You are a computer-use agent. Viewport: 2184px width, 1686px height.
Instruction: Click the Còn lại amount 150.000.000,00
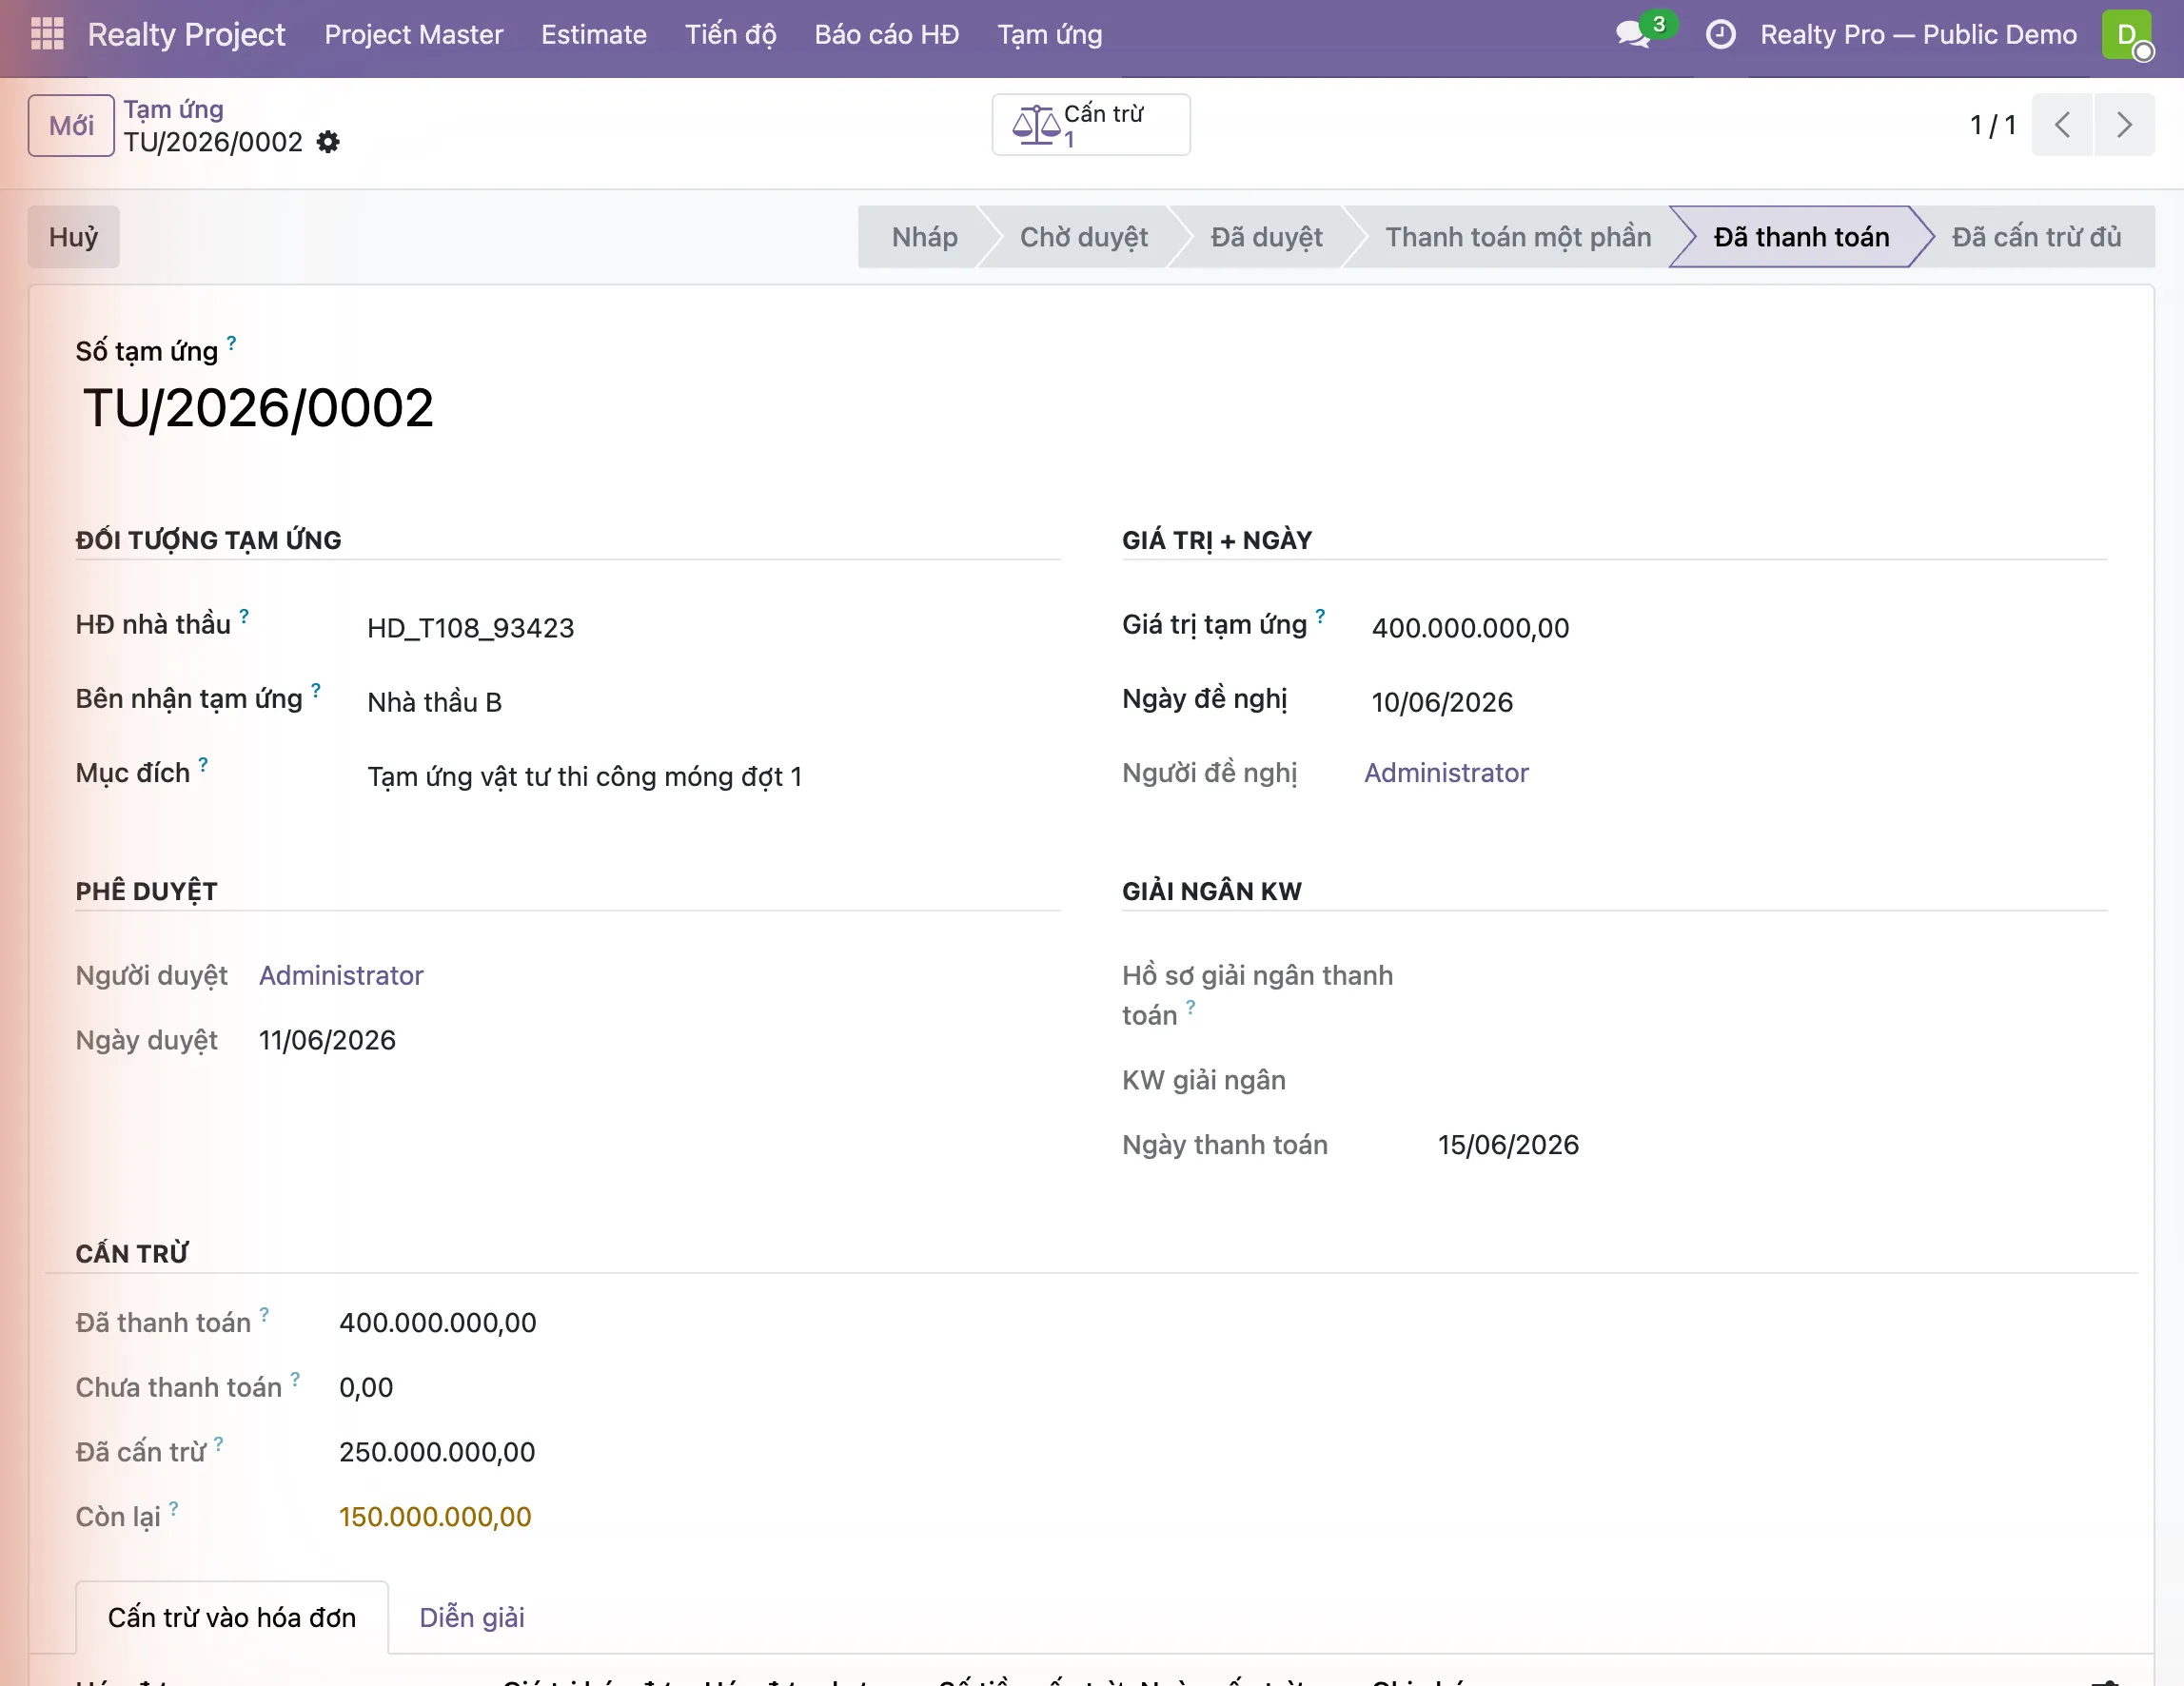(x=435, y=1517)
